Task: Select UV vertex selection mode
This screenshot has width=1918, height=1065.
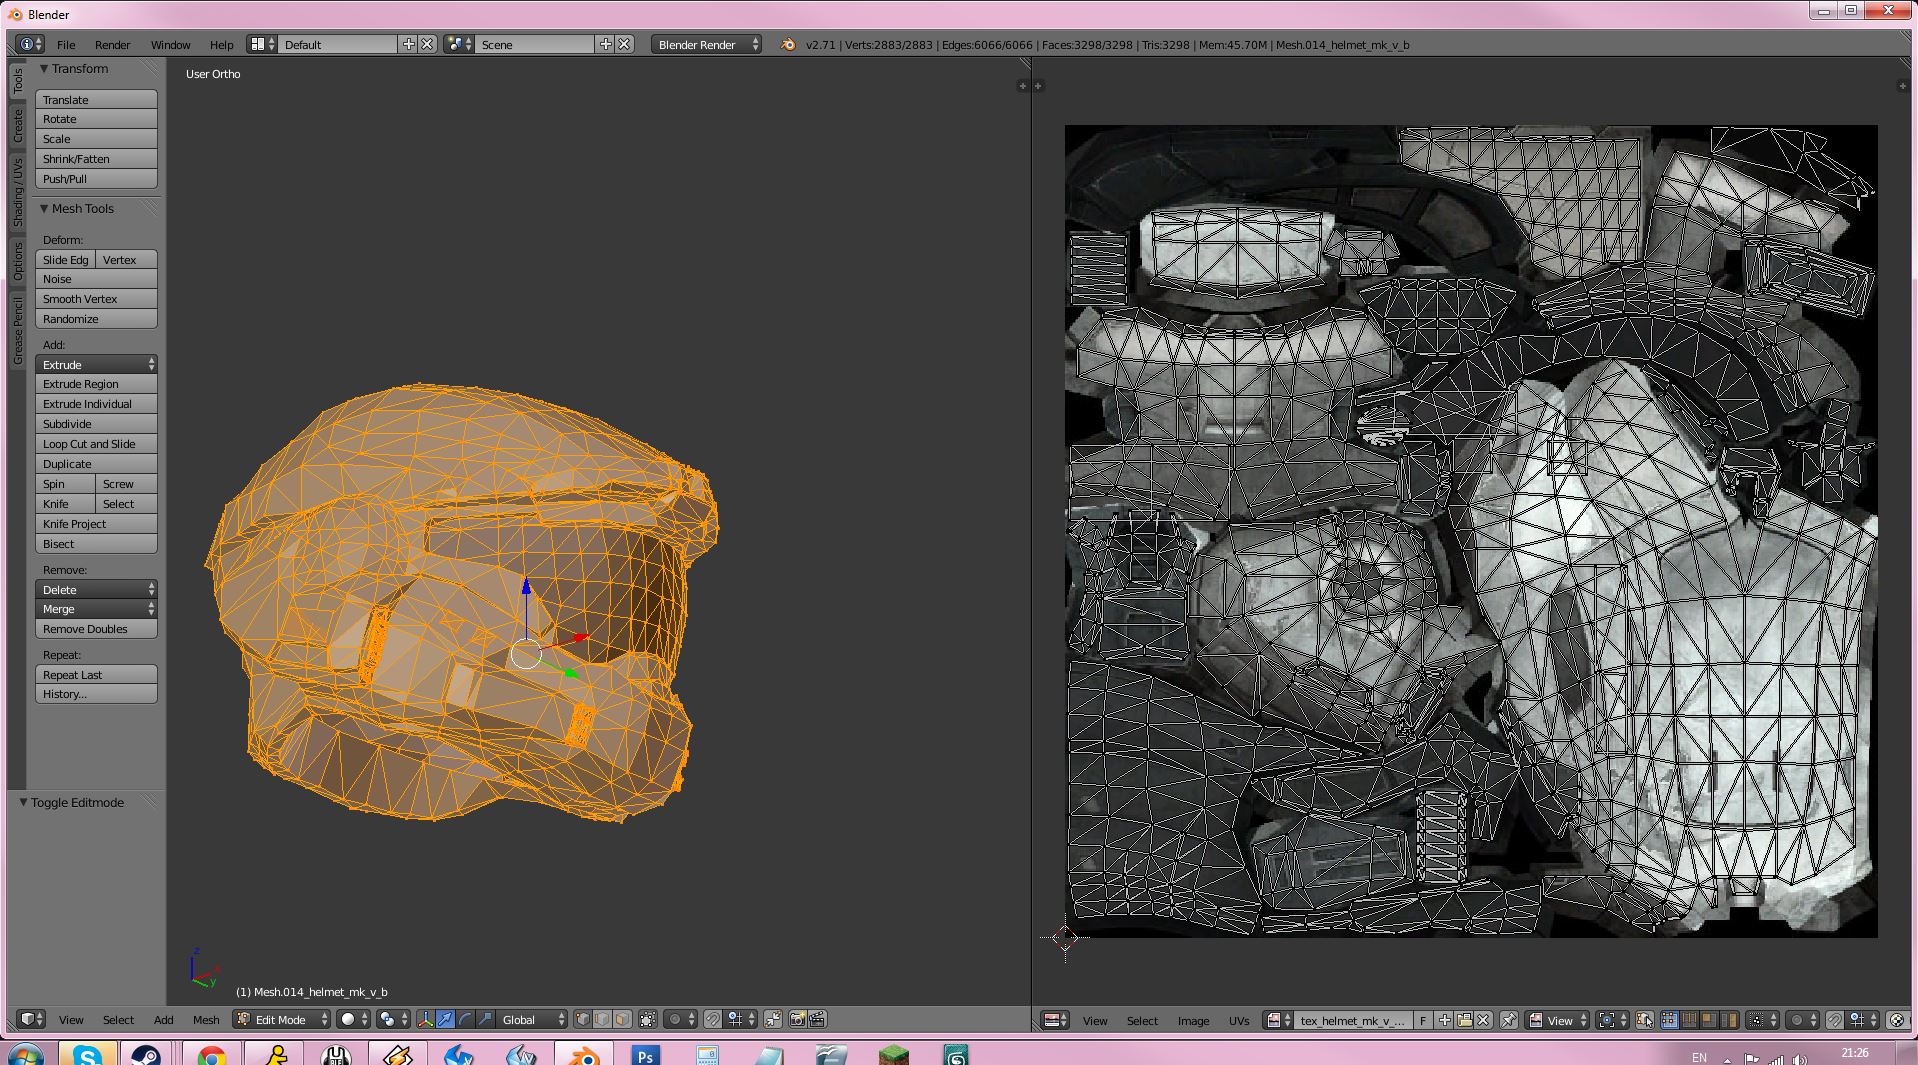Action: [x=1668, y=1020]
